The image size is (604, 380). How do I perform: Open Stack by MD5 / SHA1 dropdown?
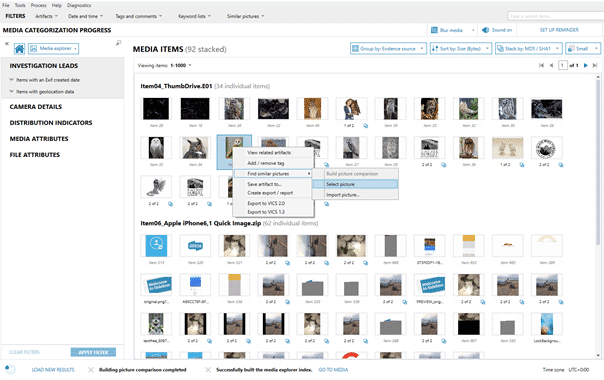point(528,49)
